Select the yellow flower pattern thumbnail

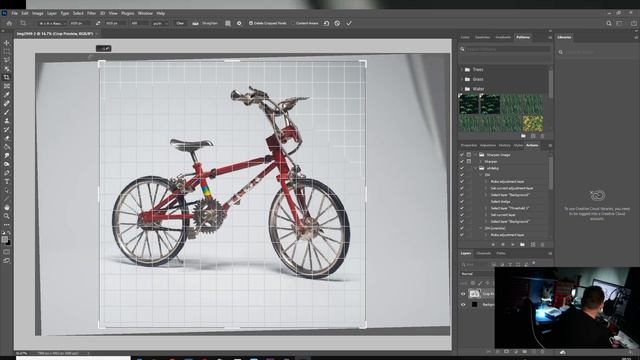(533, 123)
